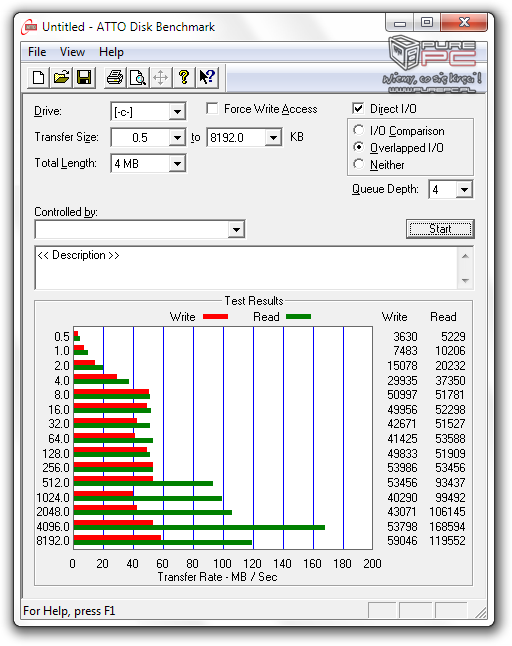Screen dimensions: 512x646
Task: Click the New document toolbar icon
Action: point(38,77)
